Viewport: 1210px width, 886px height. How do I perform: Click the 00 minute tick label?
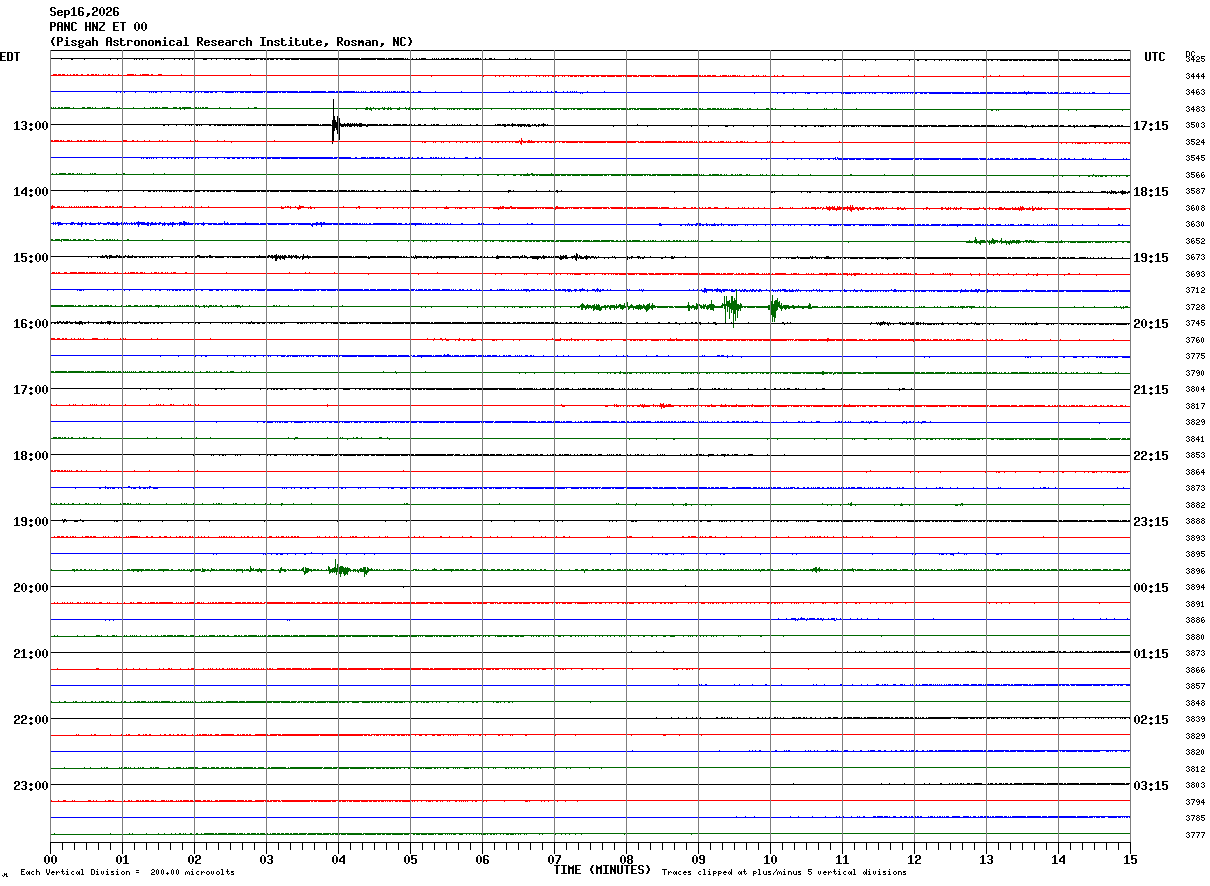50,859
